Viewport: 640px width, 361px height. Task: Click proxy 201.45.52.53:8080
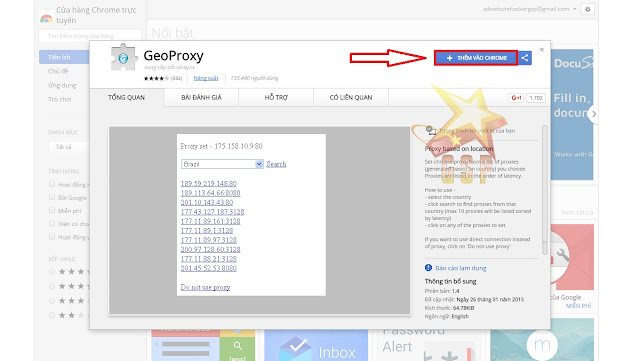coord(209,268)
